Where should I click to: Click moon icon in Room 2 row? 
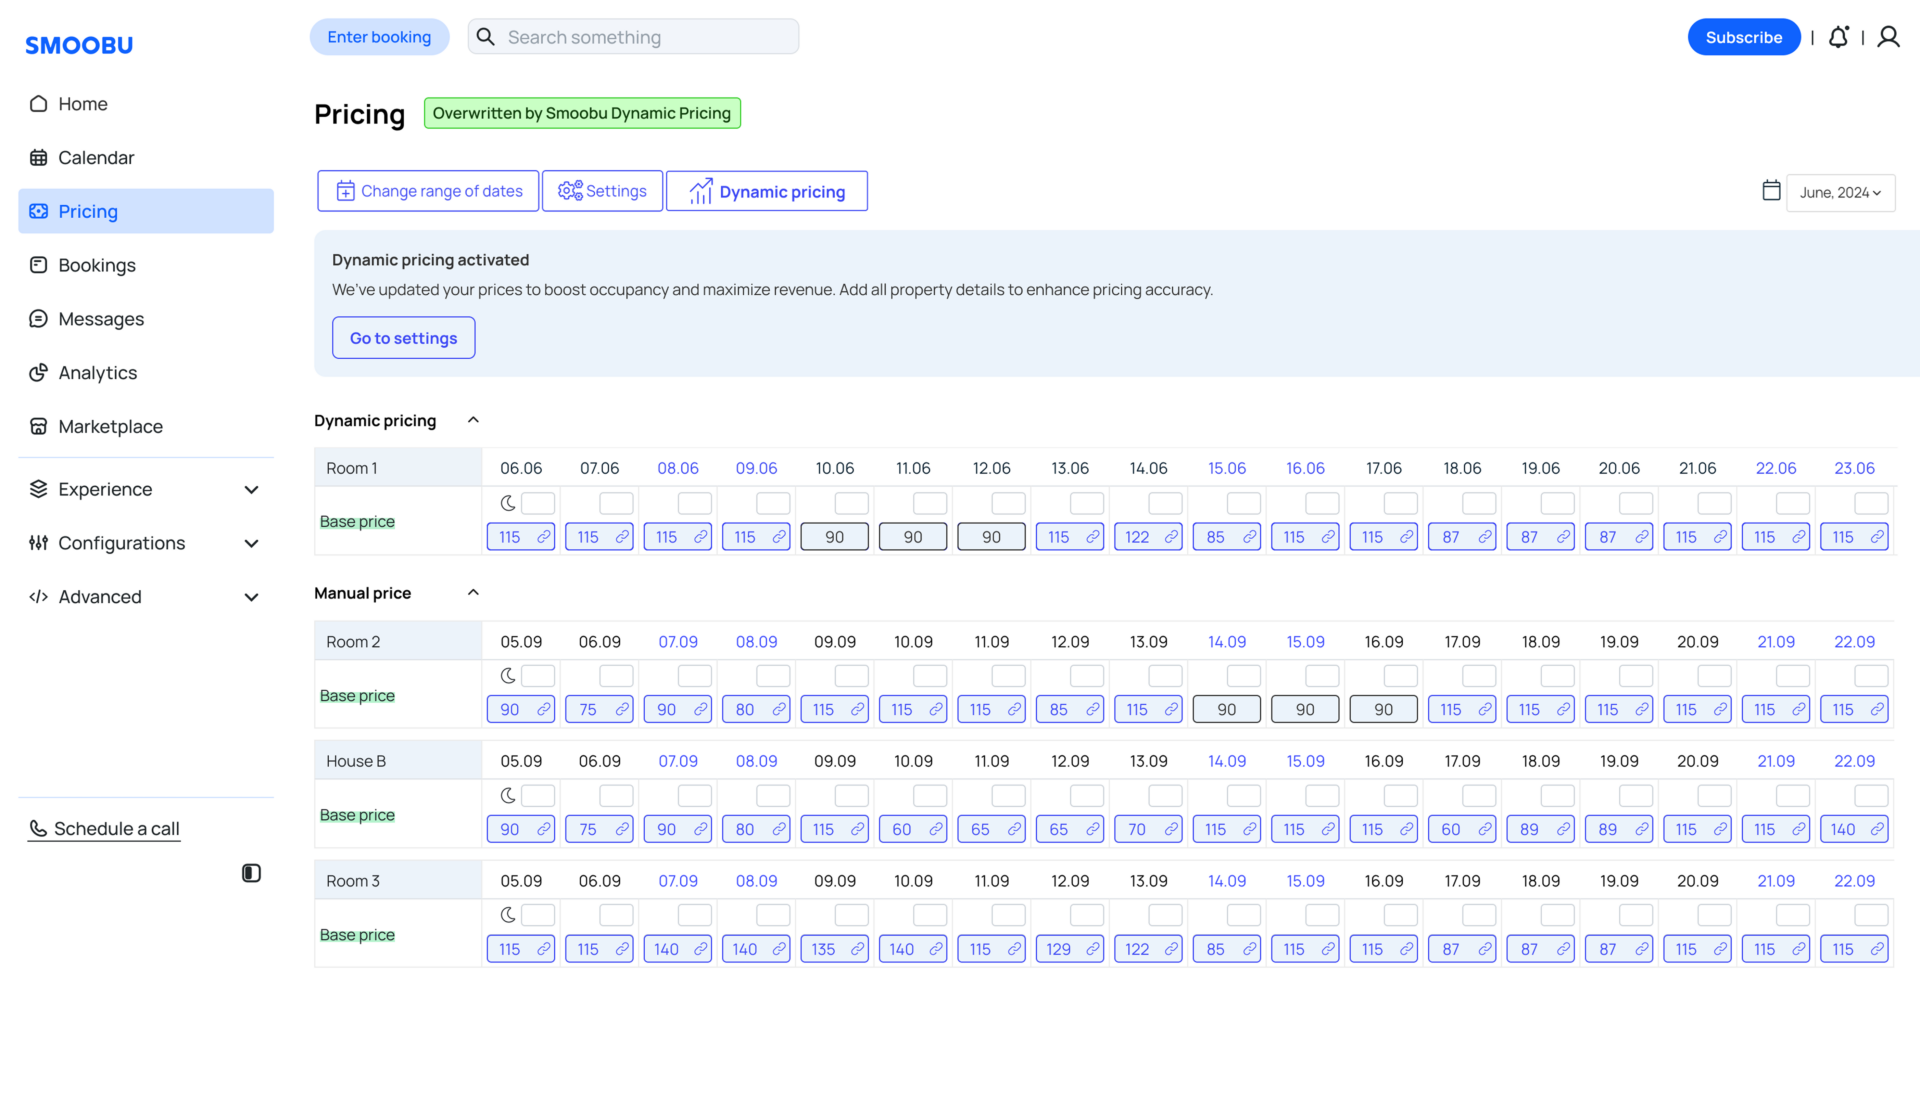pyautogui.click(x=508, y=676)
